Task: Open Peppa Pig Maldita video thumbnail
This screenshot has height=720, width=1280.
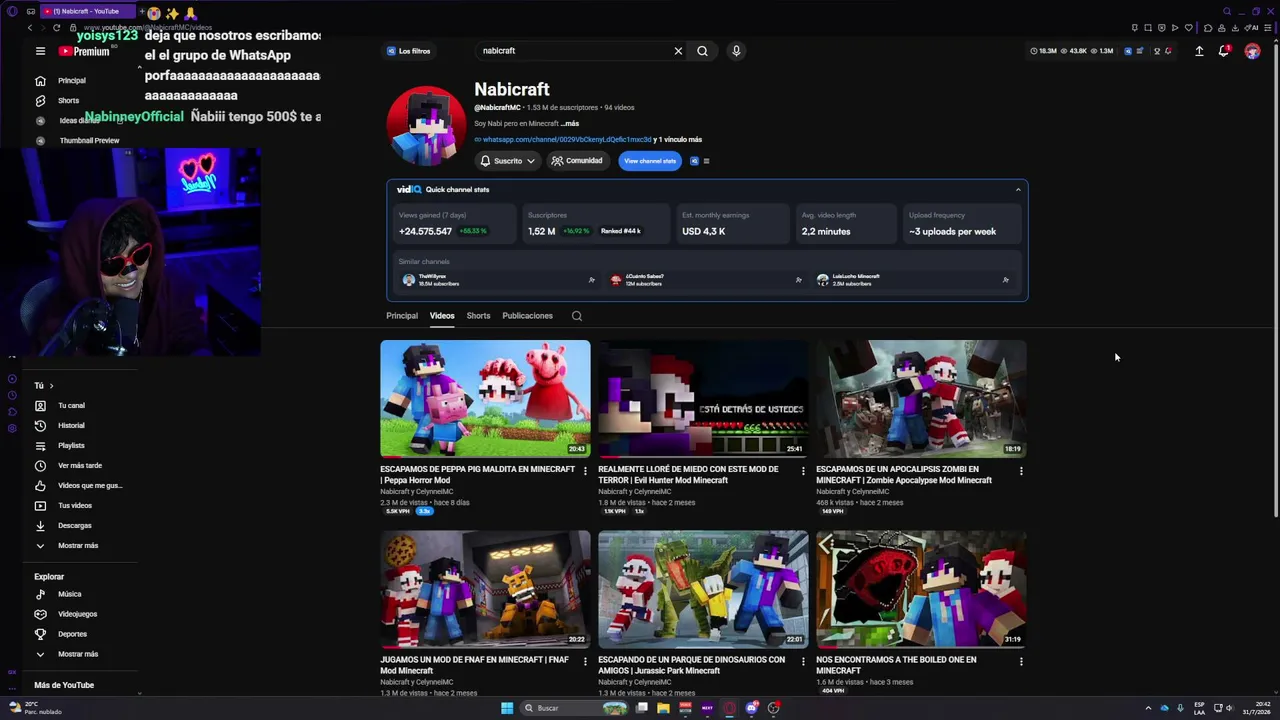Action: click(x=485, y=399)
